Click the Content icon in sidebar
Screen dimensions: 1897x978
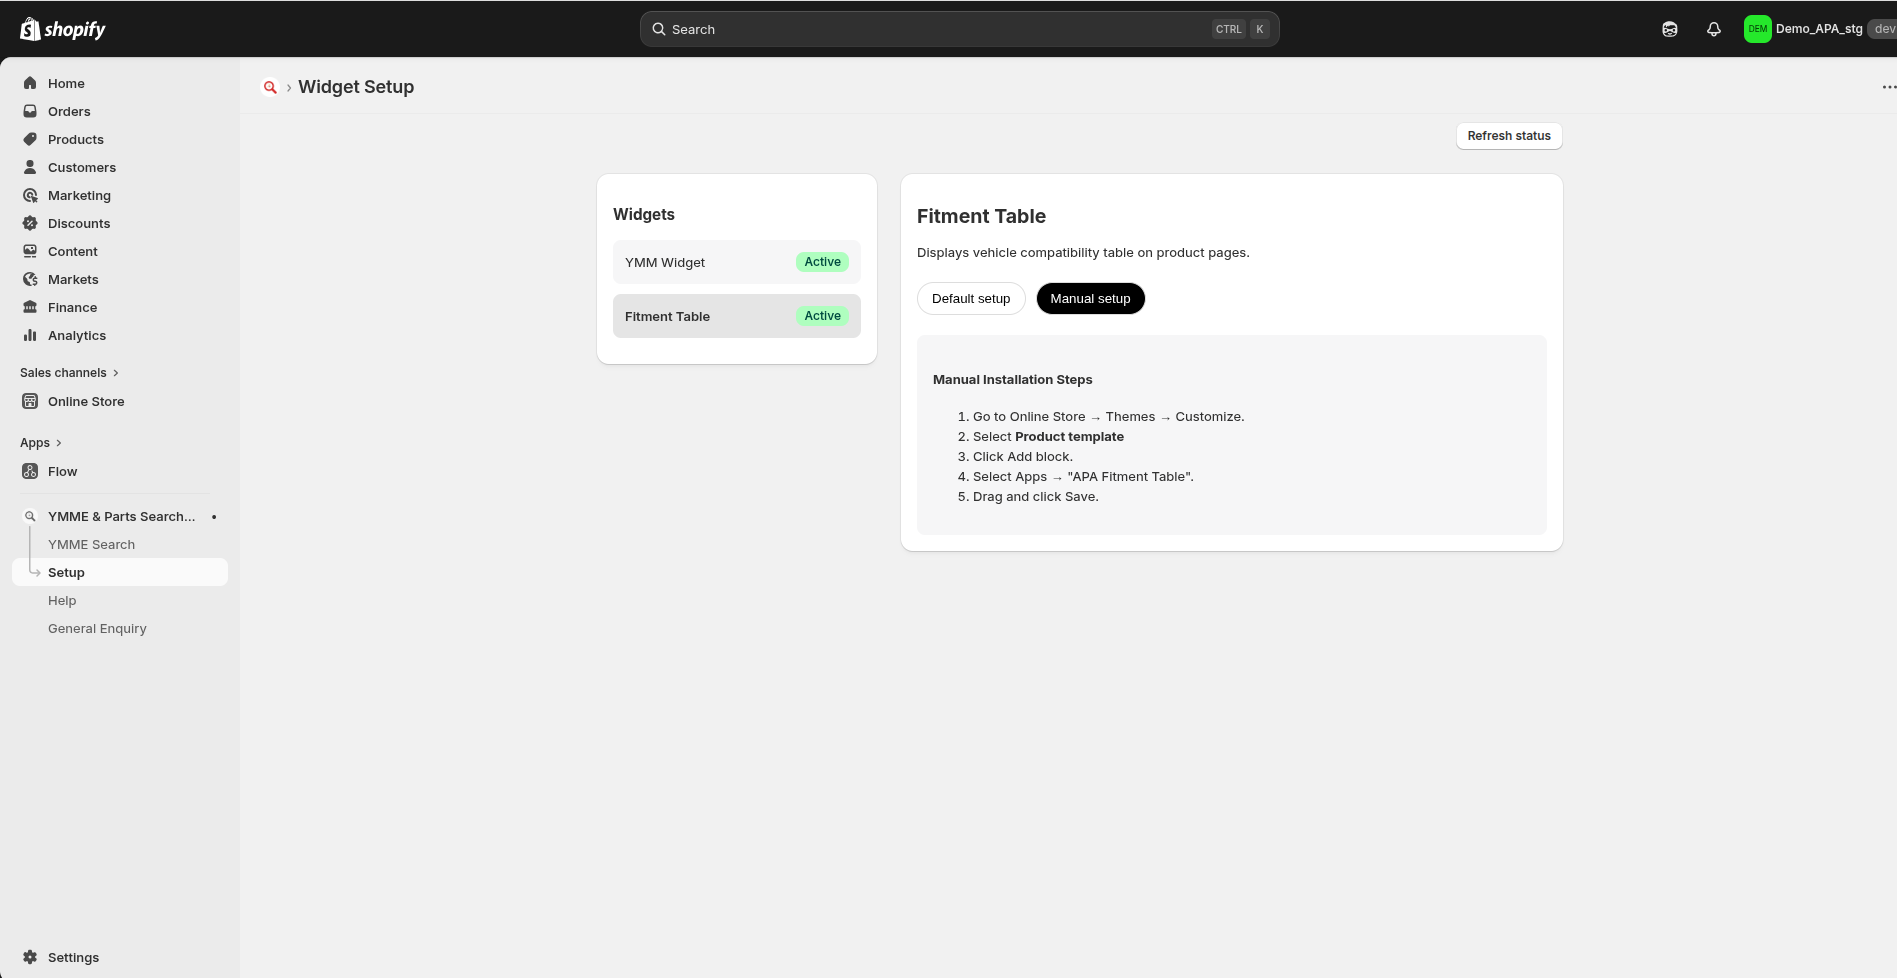(x=30, y=251)
